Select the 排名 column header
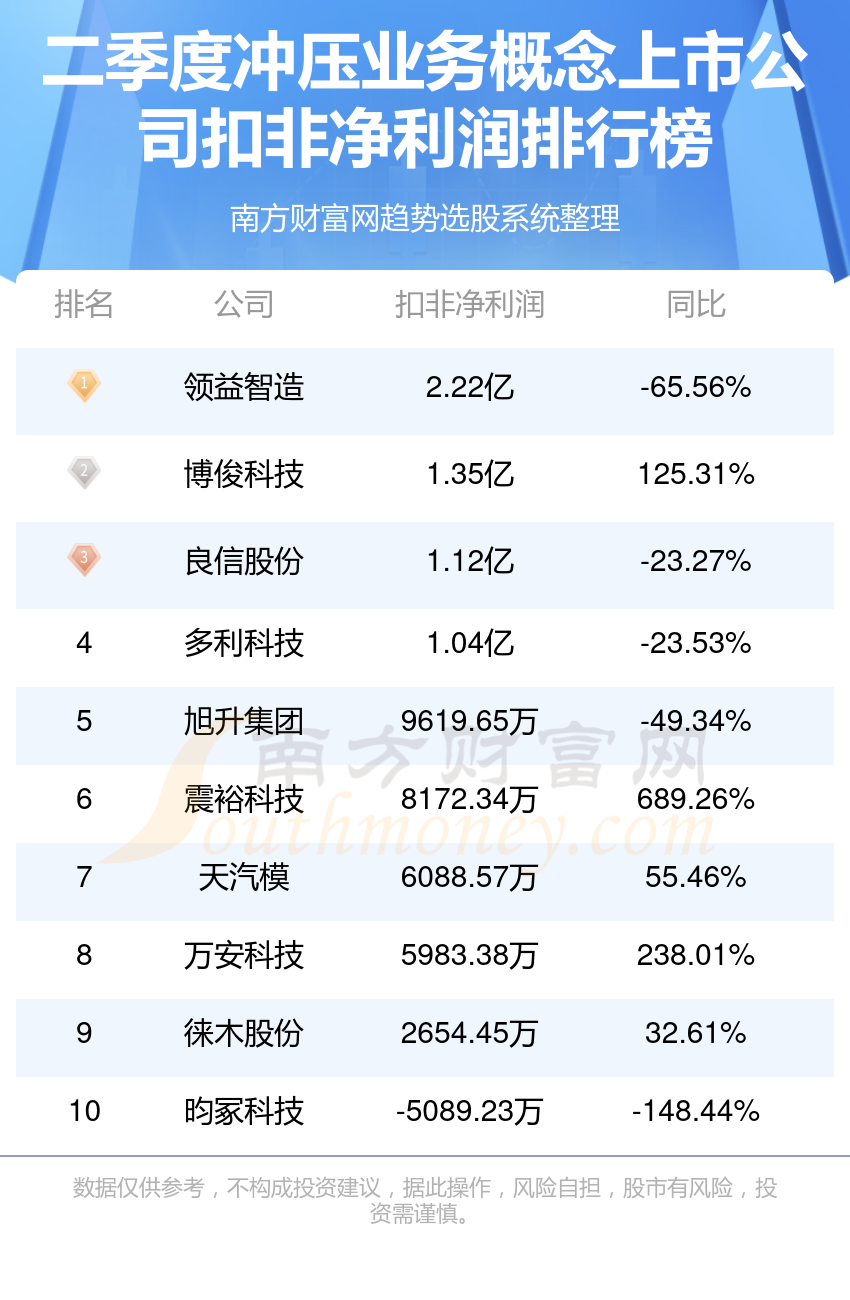Image resolution: width=850 pixels, height=1300 pixels. point(84,304)
